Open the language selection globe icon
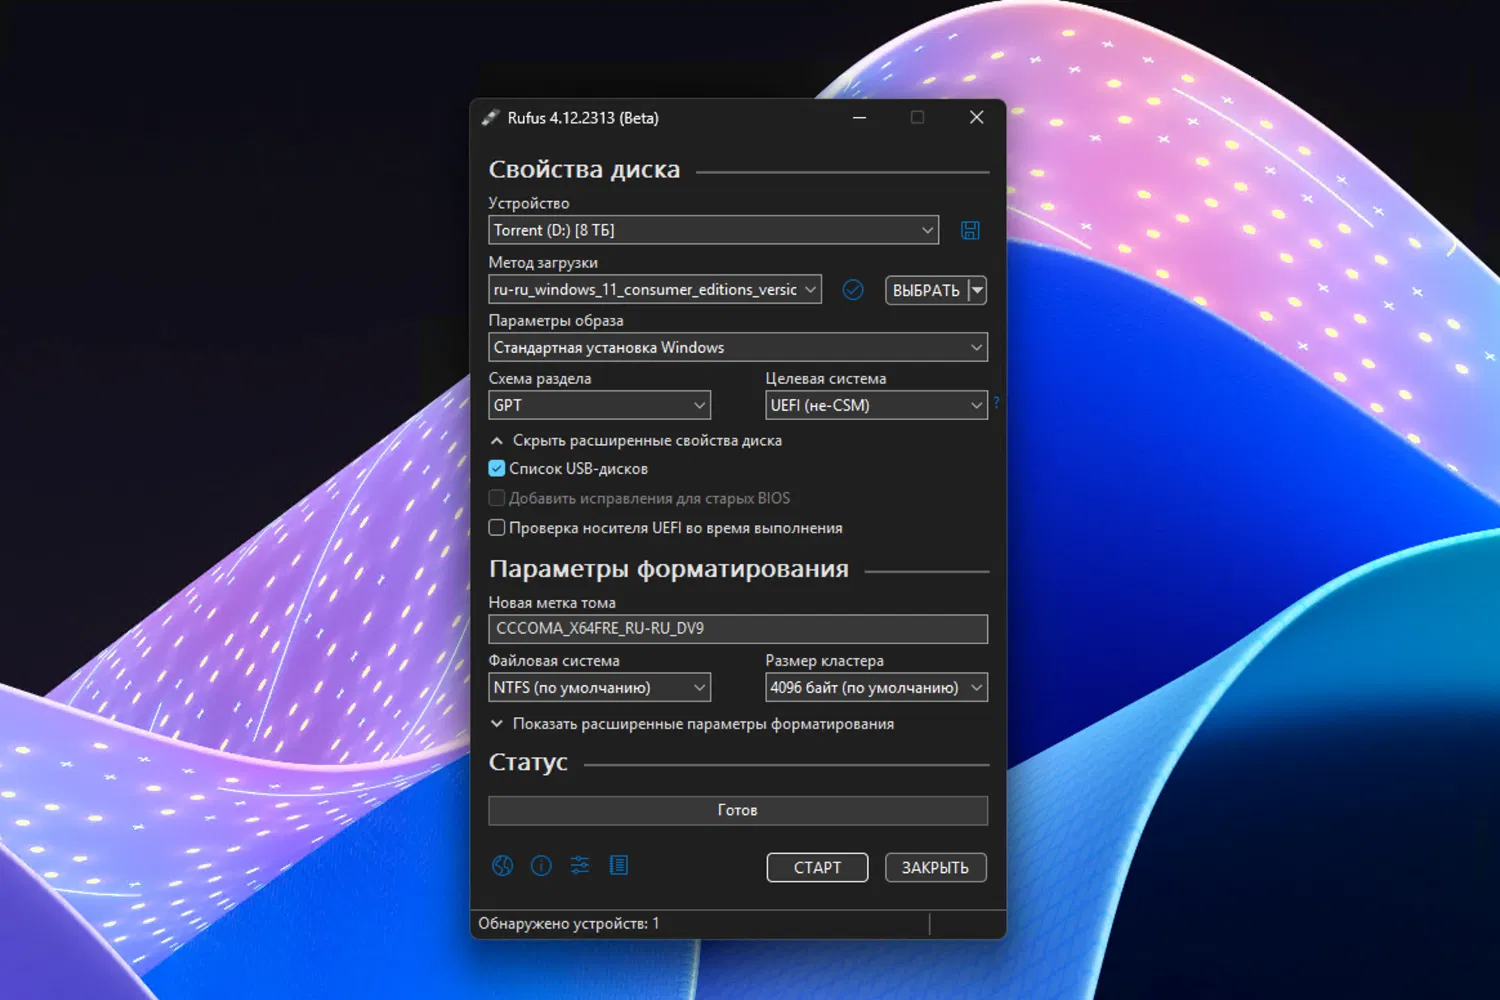This screenshot has width=1500, height=1000. coord(503,866)
